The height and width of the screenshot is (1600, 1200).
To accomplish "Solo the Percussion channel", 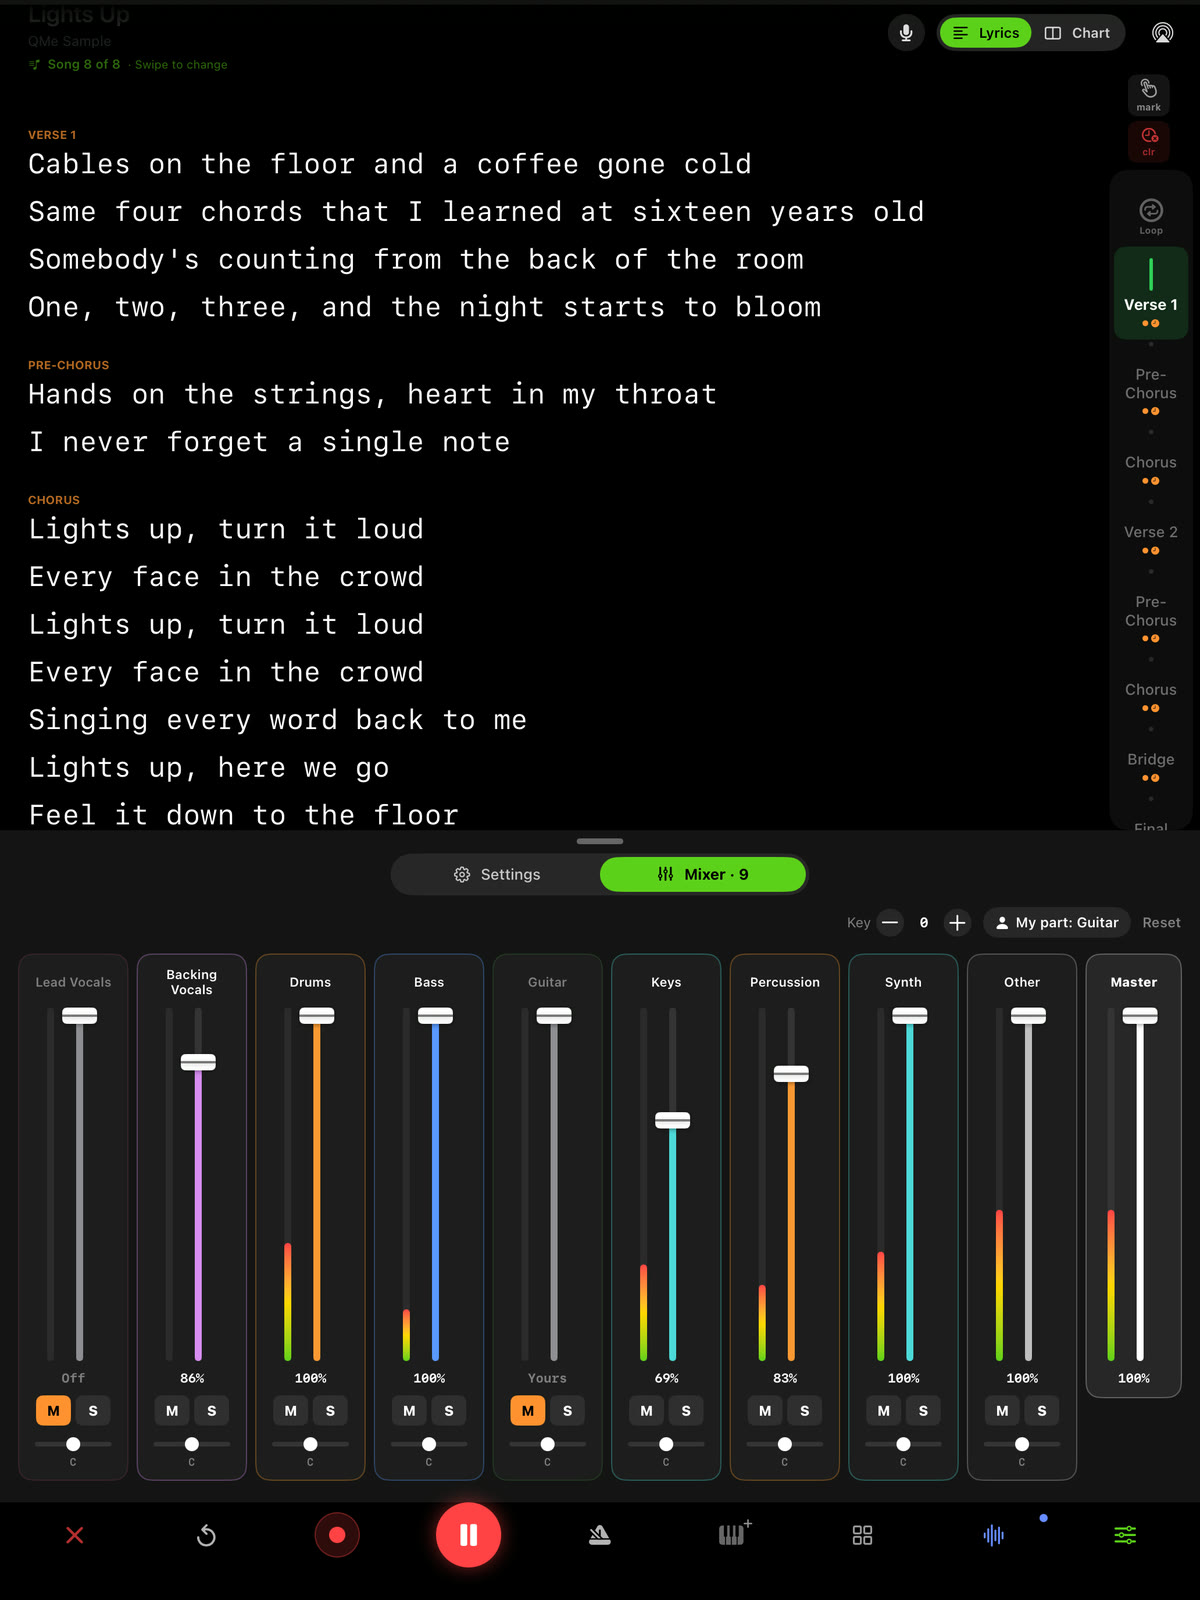I will click(805, 1411).
